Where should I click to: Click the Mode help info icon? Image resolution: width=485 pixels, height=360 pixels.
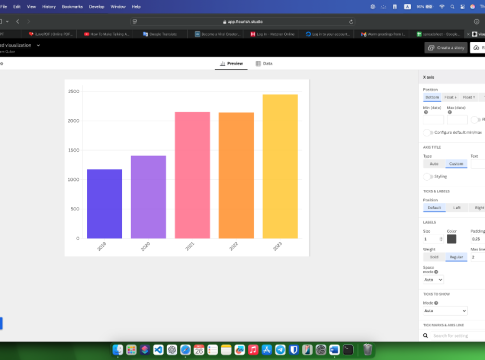(436, 303)
